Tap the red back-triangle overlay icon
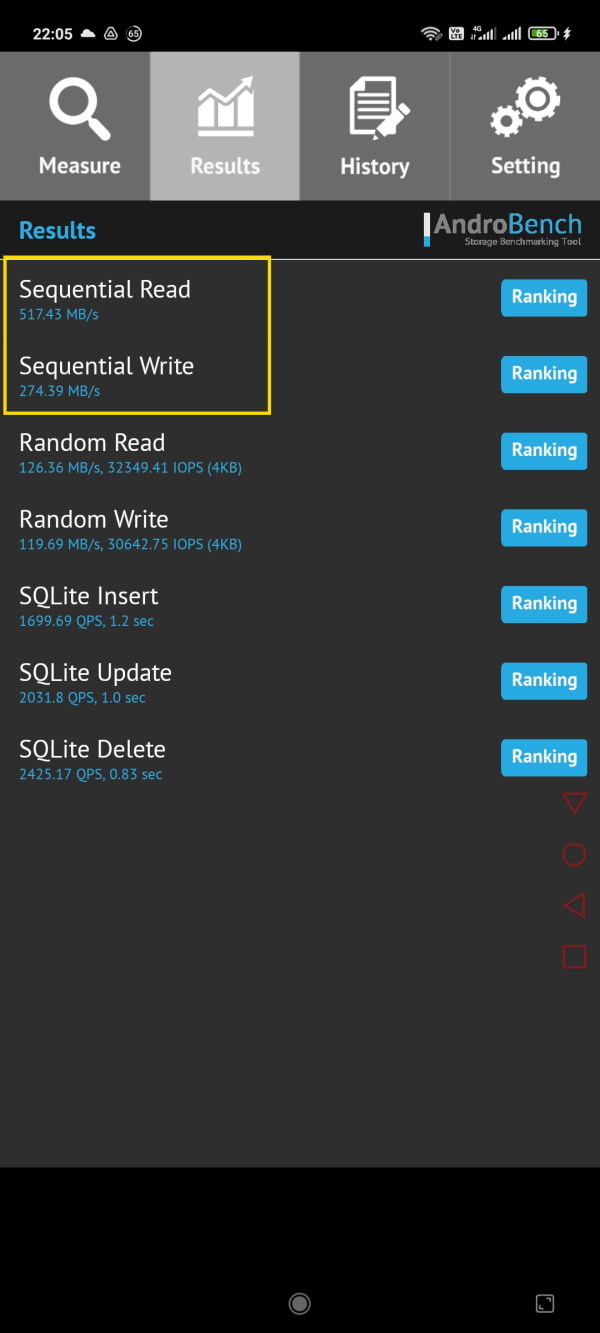This screenshot has height=1333, width=600. pos(574,906)
